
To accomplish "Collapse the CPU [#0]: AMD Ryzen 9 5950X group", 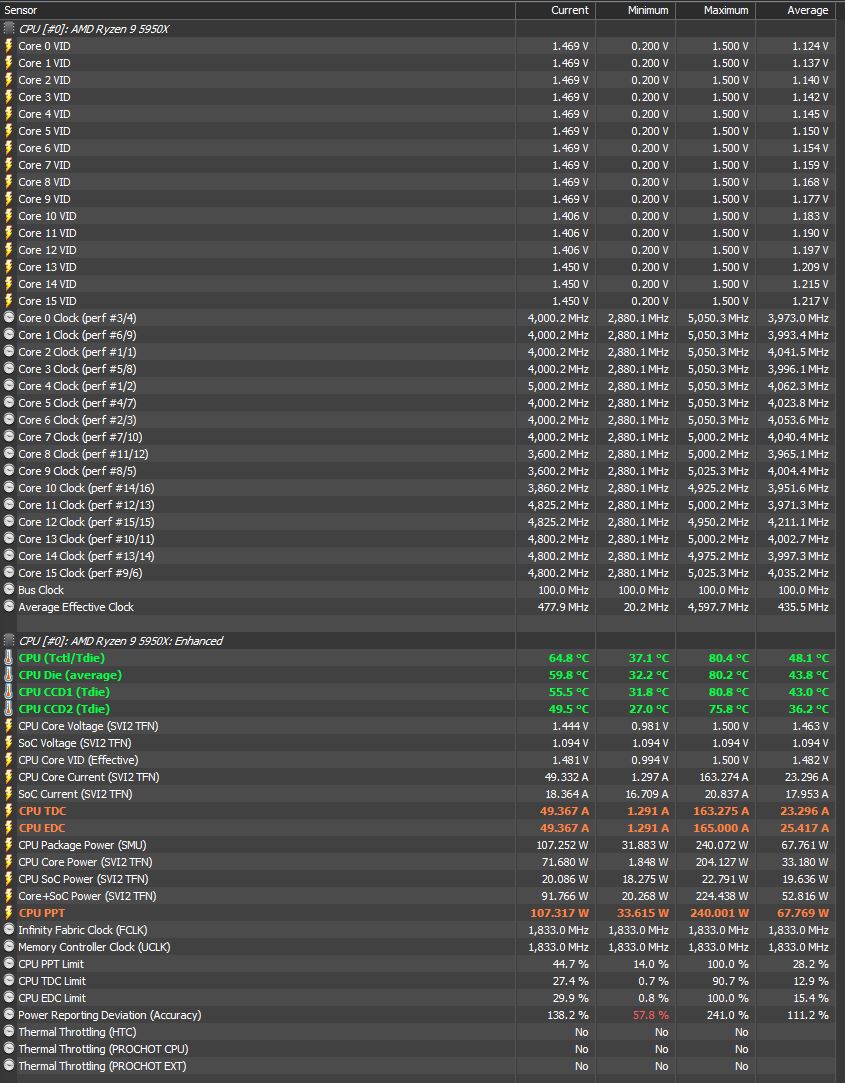I will click(x=8, y=29).
